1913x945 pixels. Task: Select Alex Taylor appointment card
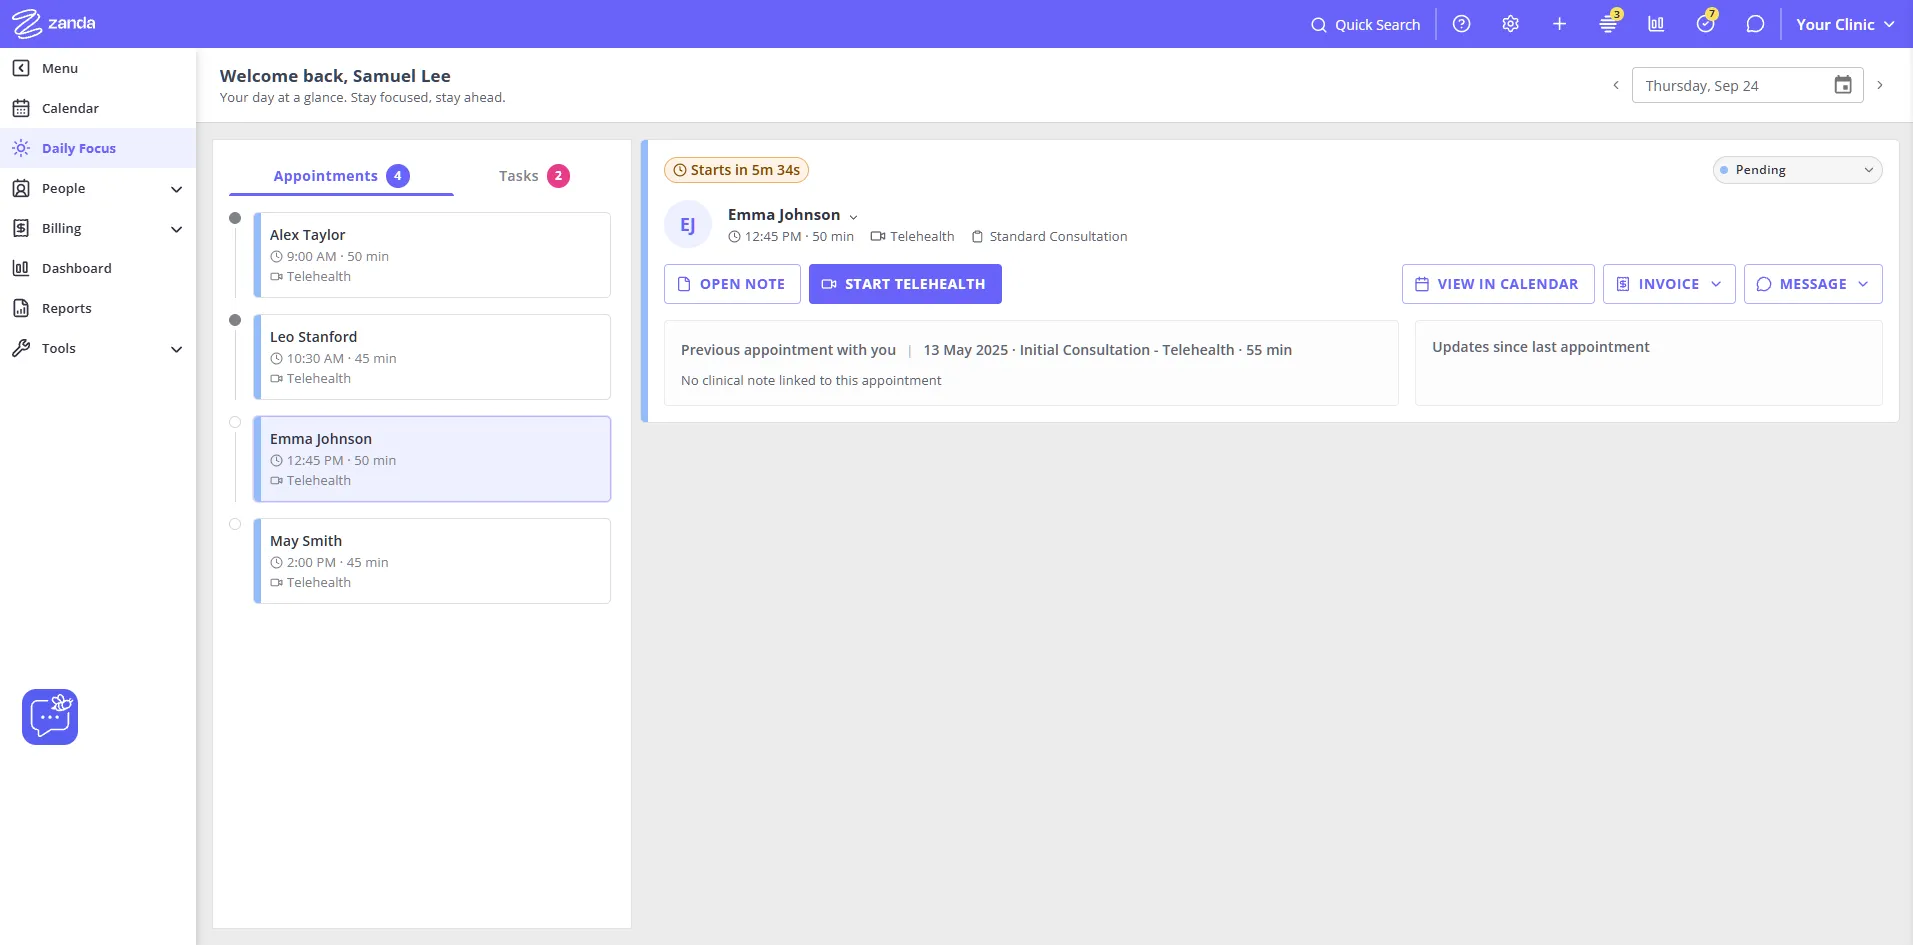coord(432,255)
